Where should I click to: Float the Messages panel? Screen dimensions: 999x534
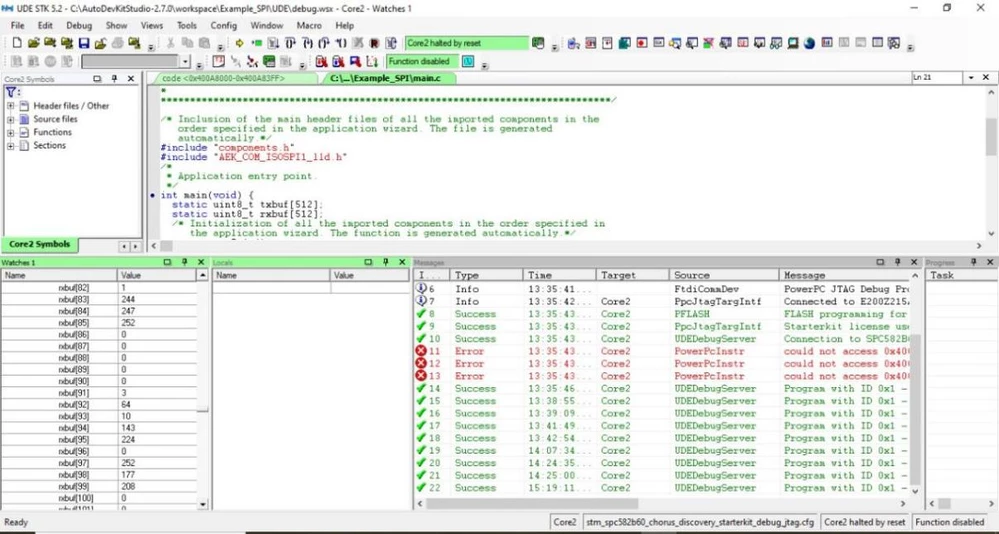(880, 262)
